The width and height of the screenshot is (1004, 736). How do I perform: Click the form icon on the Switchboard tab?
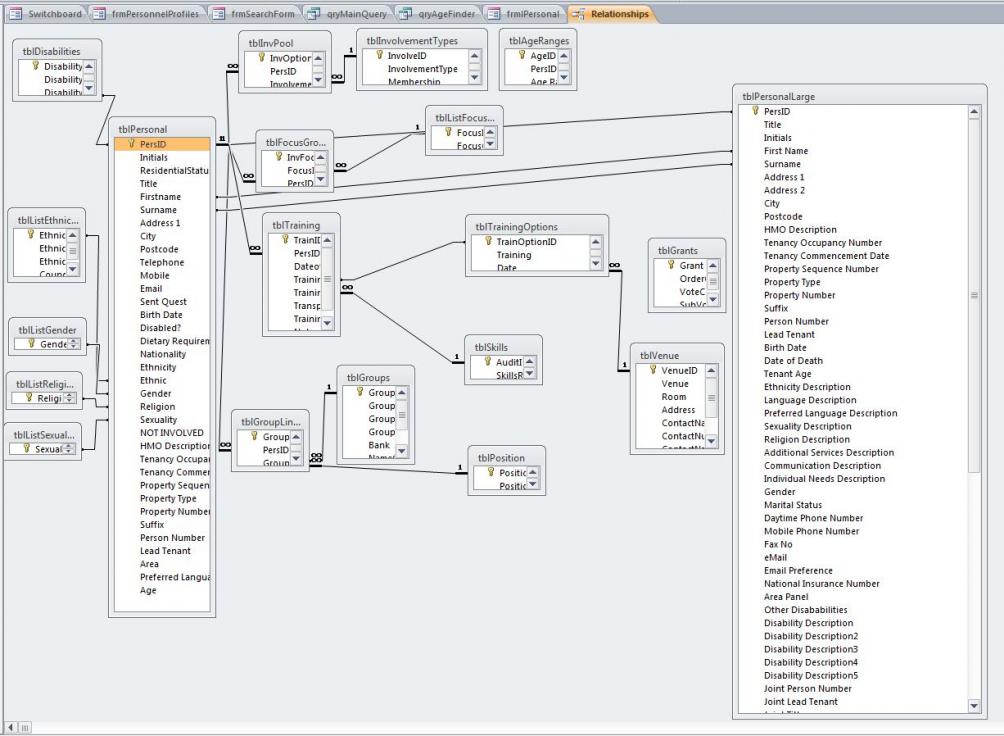coord(14,14)
